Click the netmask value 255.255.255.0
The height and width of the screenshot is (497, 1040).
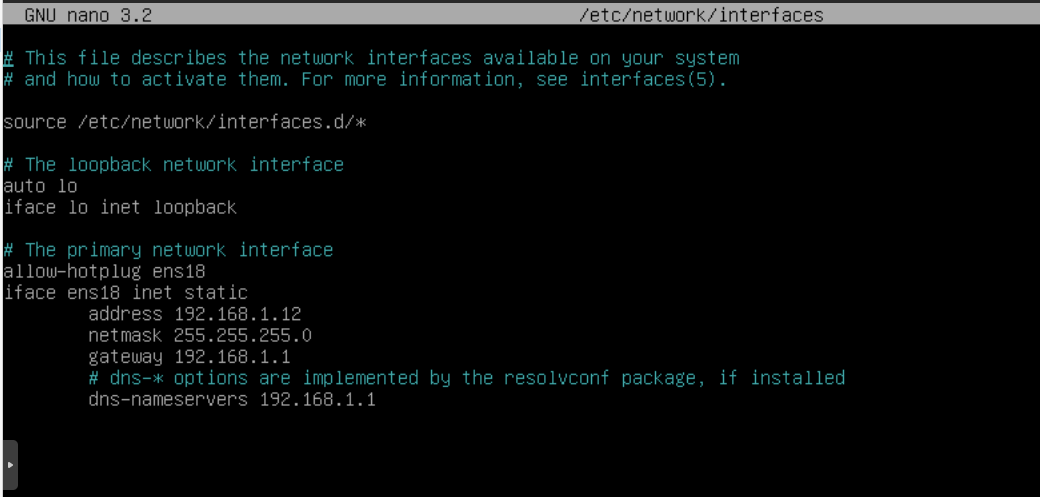[x=243, y=335]
